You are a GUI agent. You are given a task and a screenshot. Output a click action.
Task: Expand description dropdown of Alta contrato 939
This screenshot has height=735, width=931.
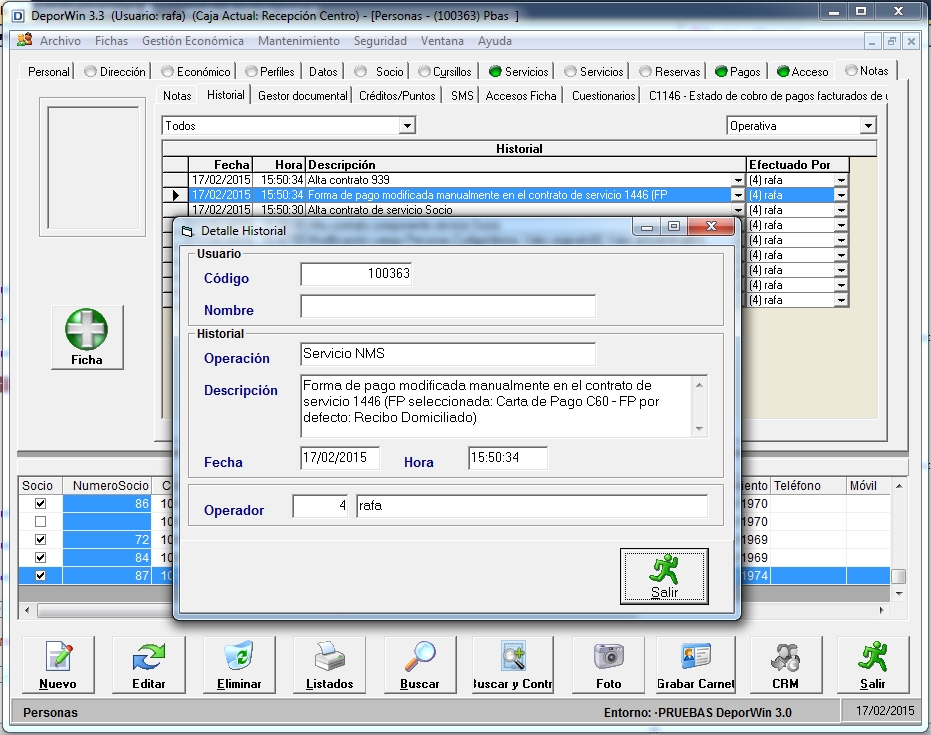click(738, 180)
